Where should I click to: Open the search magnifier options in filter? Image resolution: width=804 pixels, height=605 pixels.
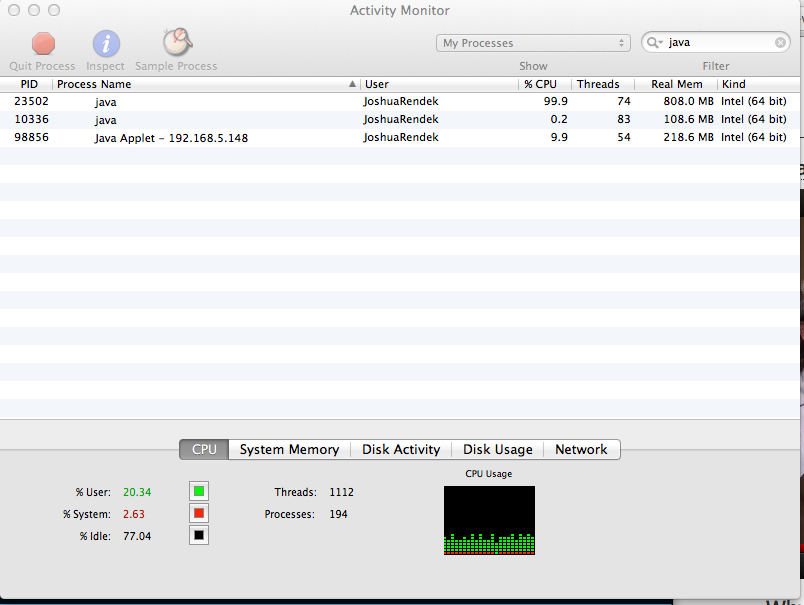655,43
